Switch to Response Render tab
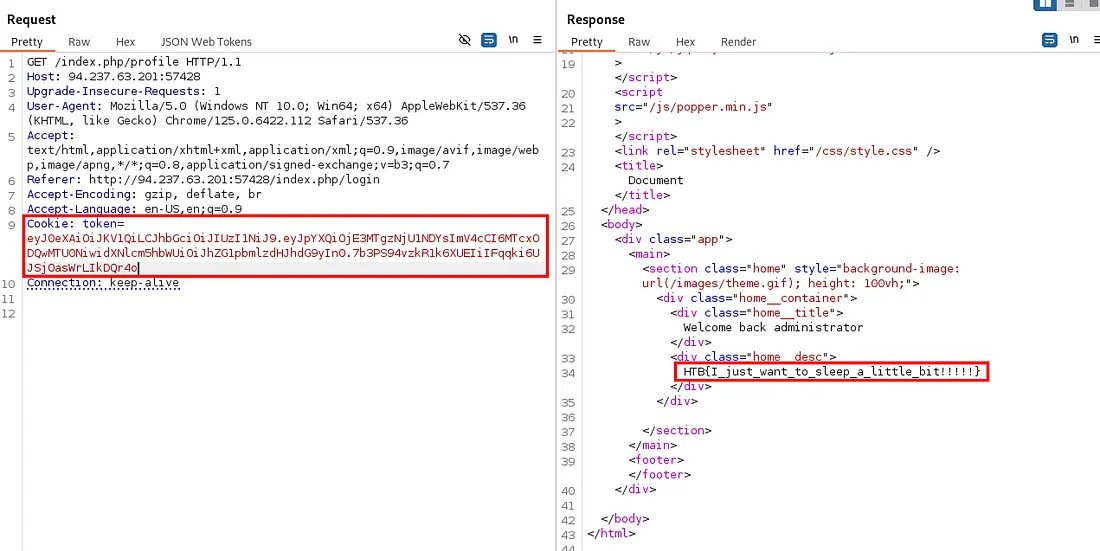The height and width of the screenshot is (551, 1100). (738, 42)
